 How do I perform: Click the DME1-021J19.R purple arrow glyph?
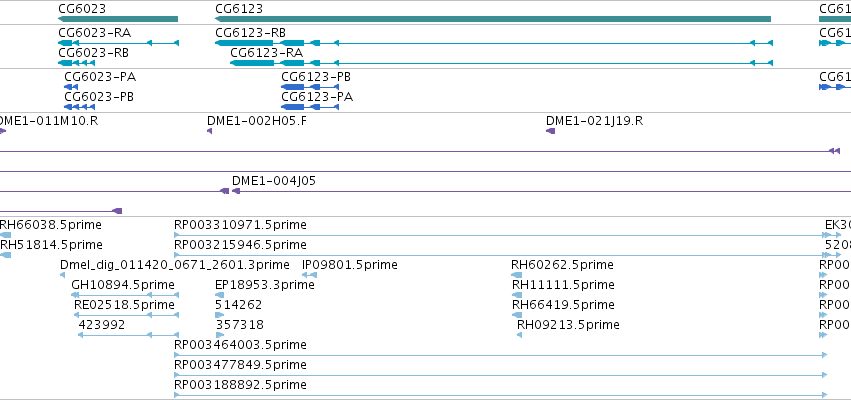pyautogui.click(x=550, y=131)
